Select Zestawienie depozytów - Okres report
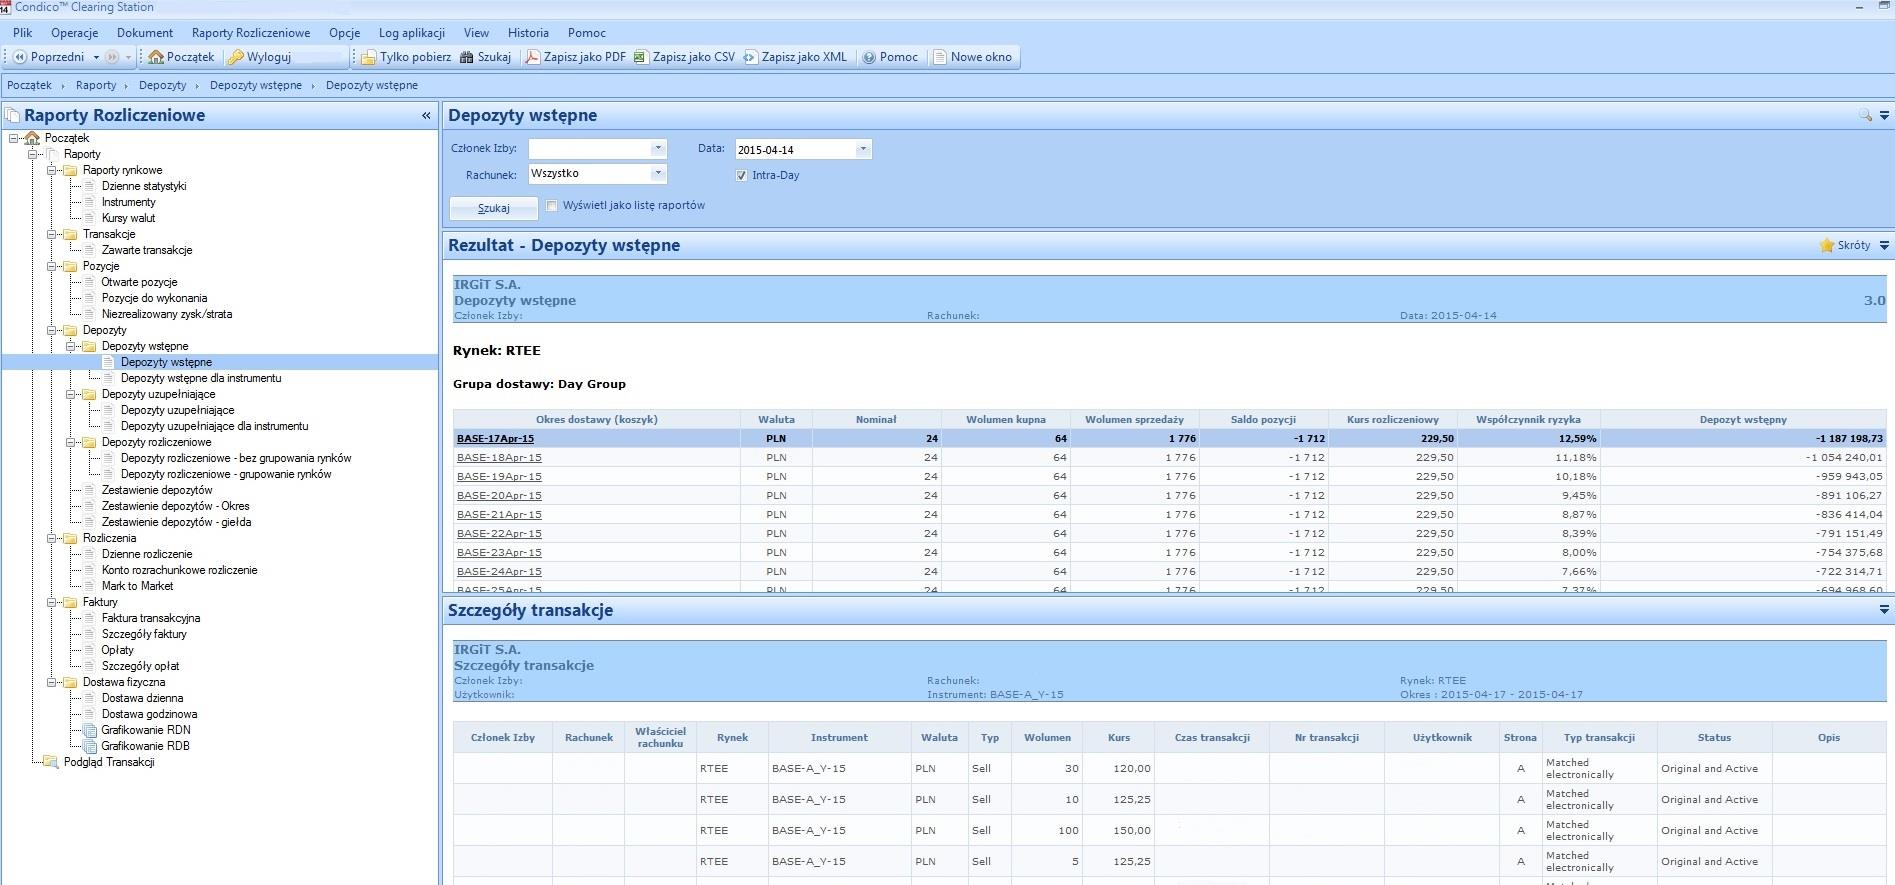The height and width of the screenshot is (885, 1895). (x=175, y=506)
